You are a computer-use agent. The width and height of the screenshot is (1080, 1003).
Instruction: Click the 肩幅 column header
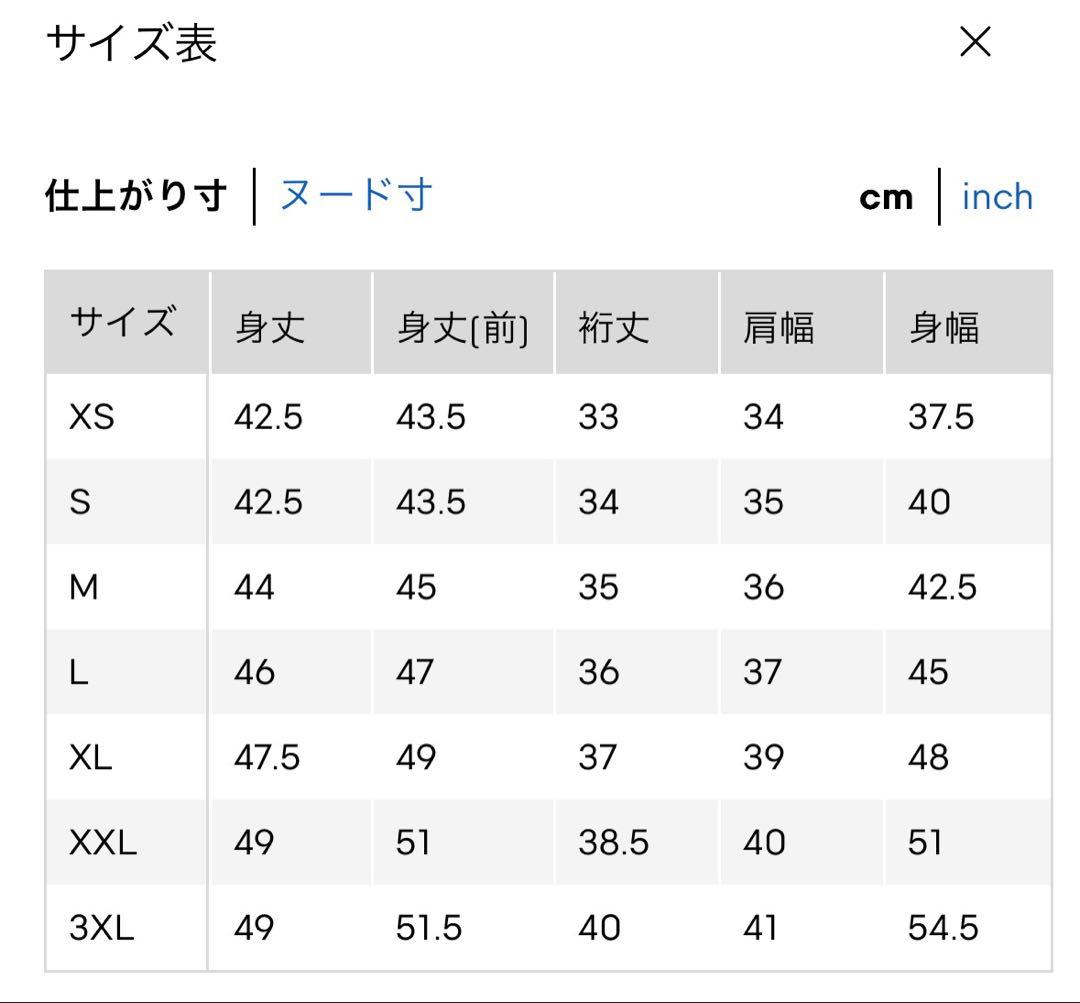pos(778,327)
